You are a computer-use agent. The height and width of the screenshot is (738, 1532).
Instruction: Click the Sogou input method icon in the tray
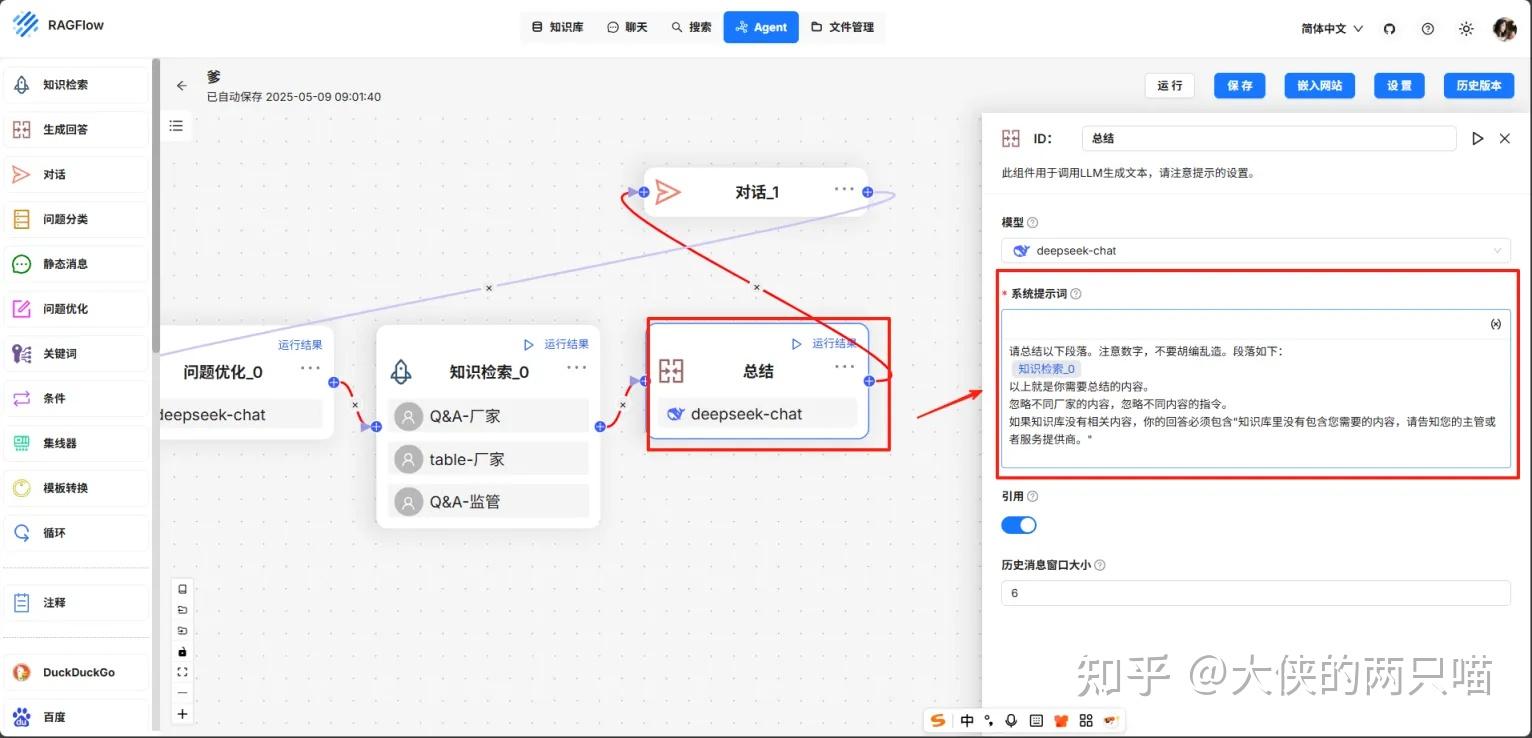click(938, 720)
